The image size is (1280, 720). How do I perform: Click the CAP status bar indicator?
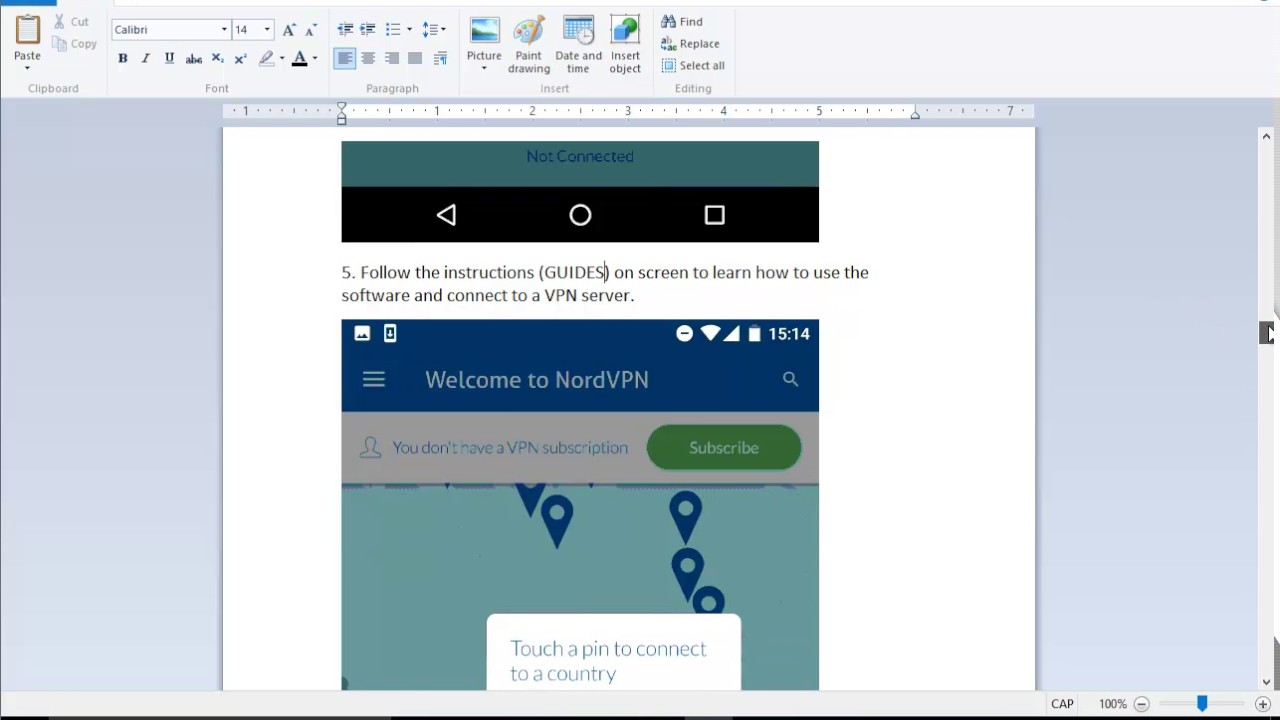(1062, 704)
